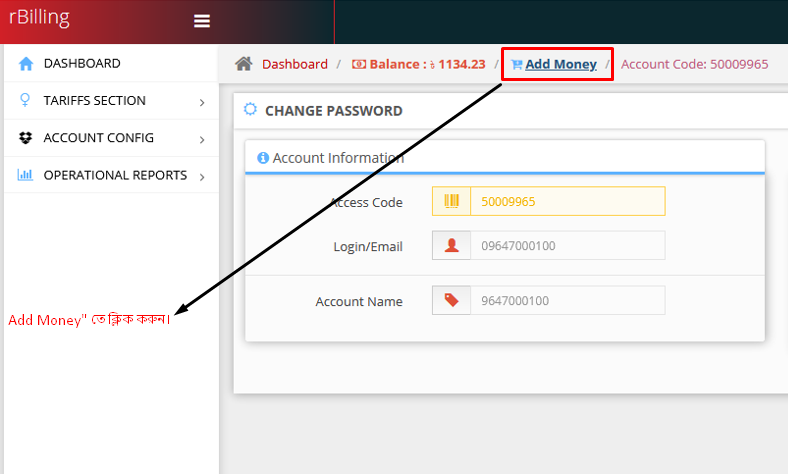
Task: Click the Account Name input field
Action: coord(567,300)
